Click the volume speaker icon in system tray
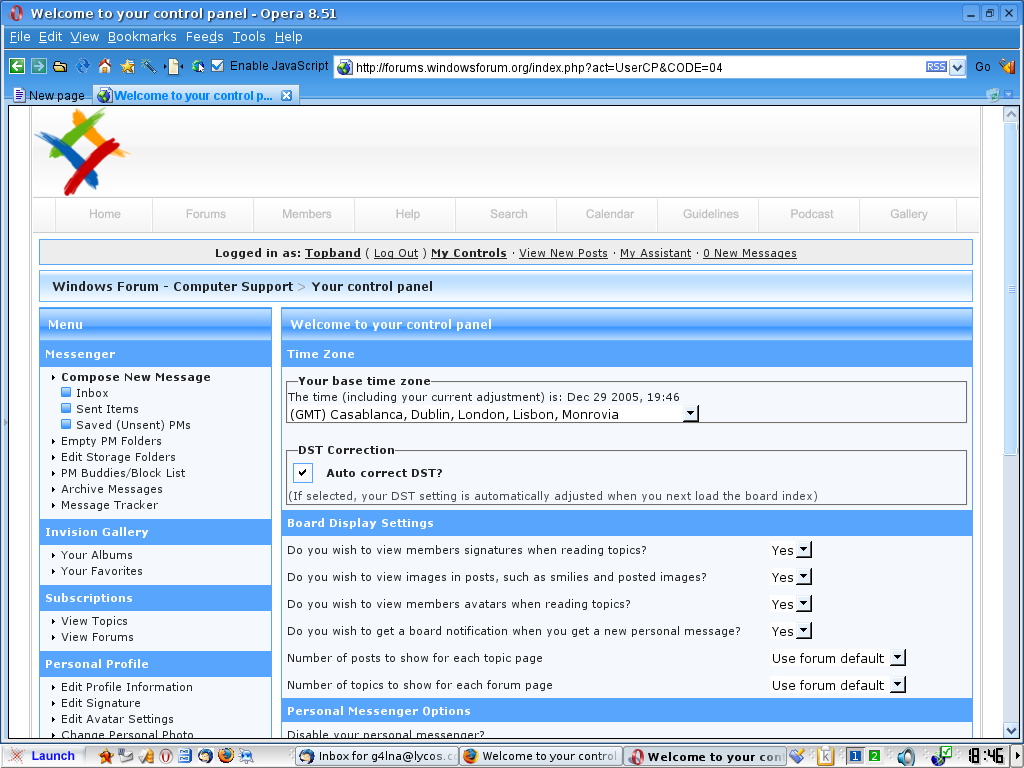The image size is (1024, 768). (905, 756)
